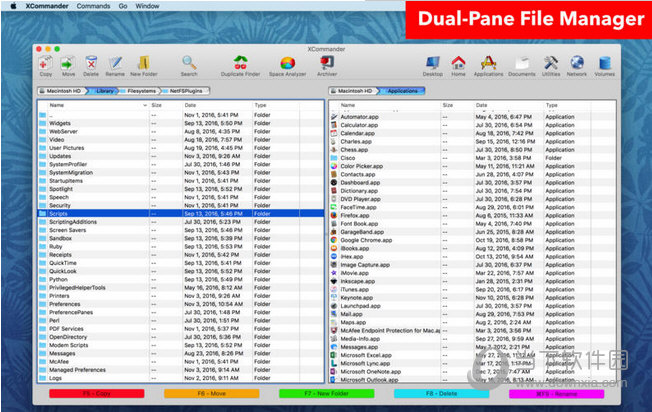Click the Move toolbar icon
652x412 pixels.
(x=68, y=66)
